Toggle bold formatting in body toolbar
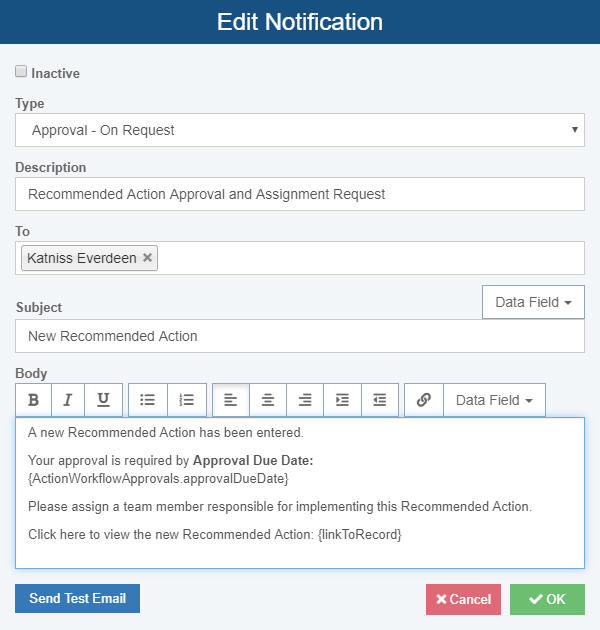600x630 pixels. pyautogui.click(x=33, y=400)
